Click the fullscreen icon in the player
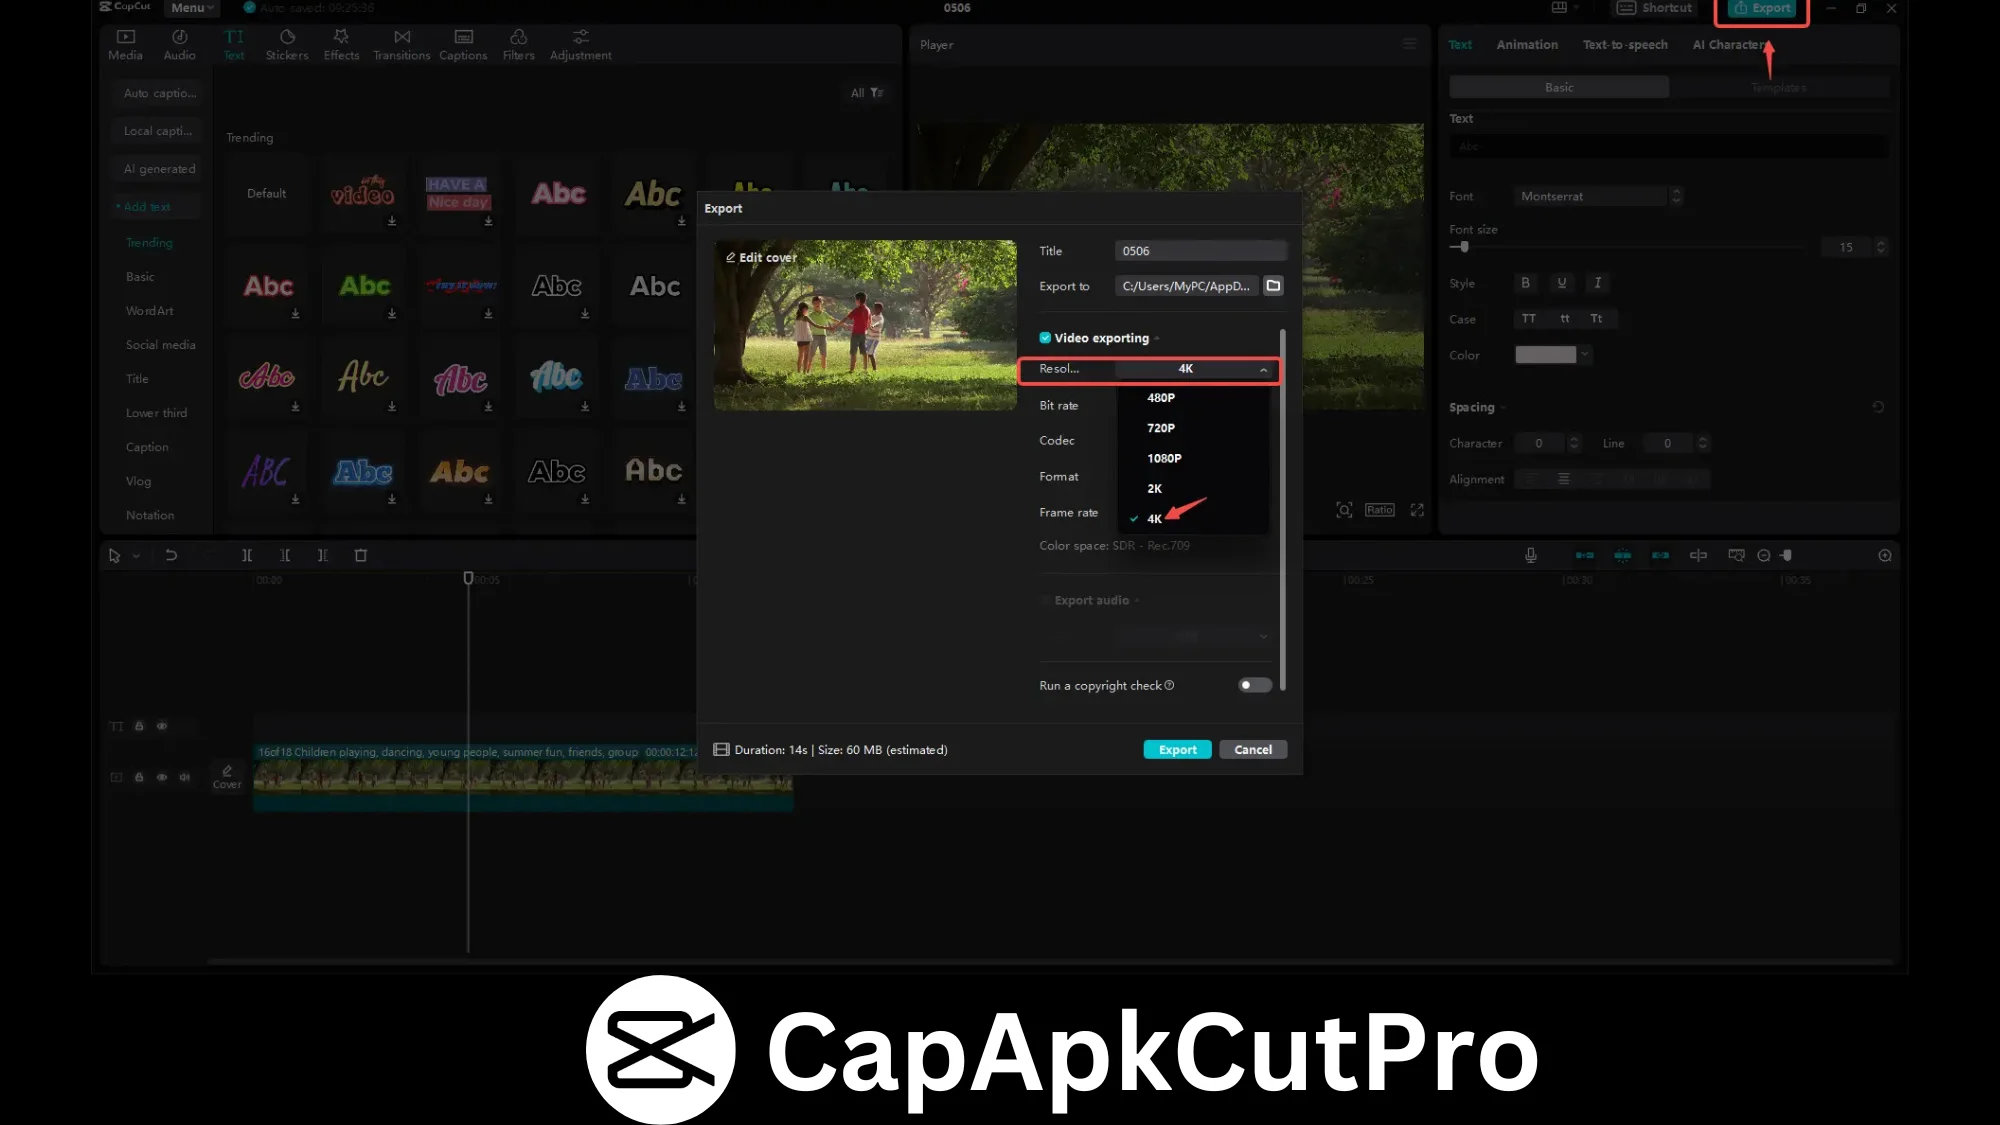 tap(1417, 510)
